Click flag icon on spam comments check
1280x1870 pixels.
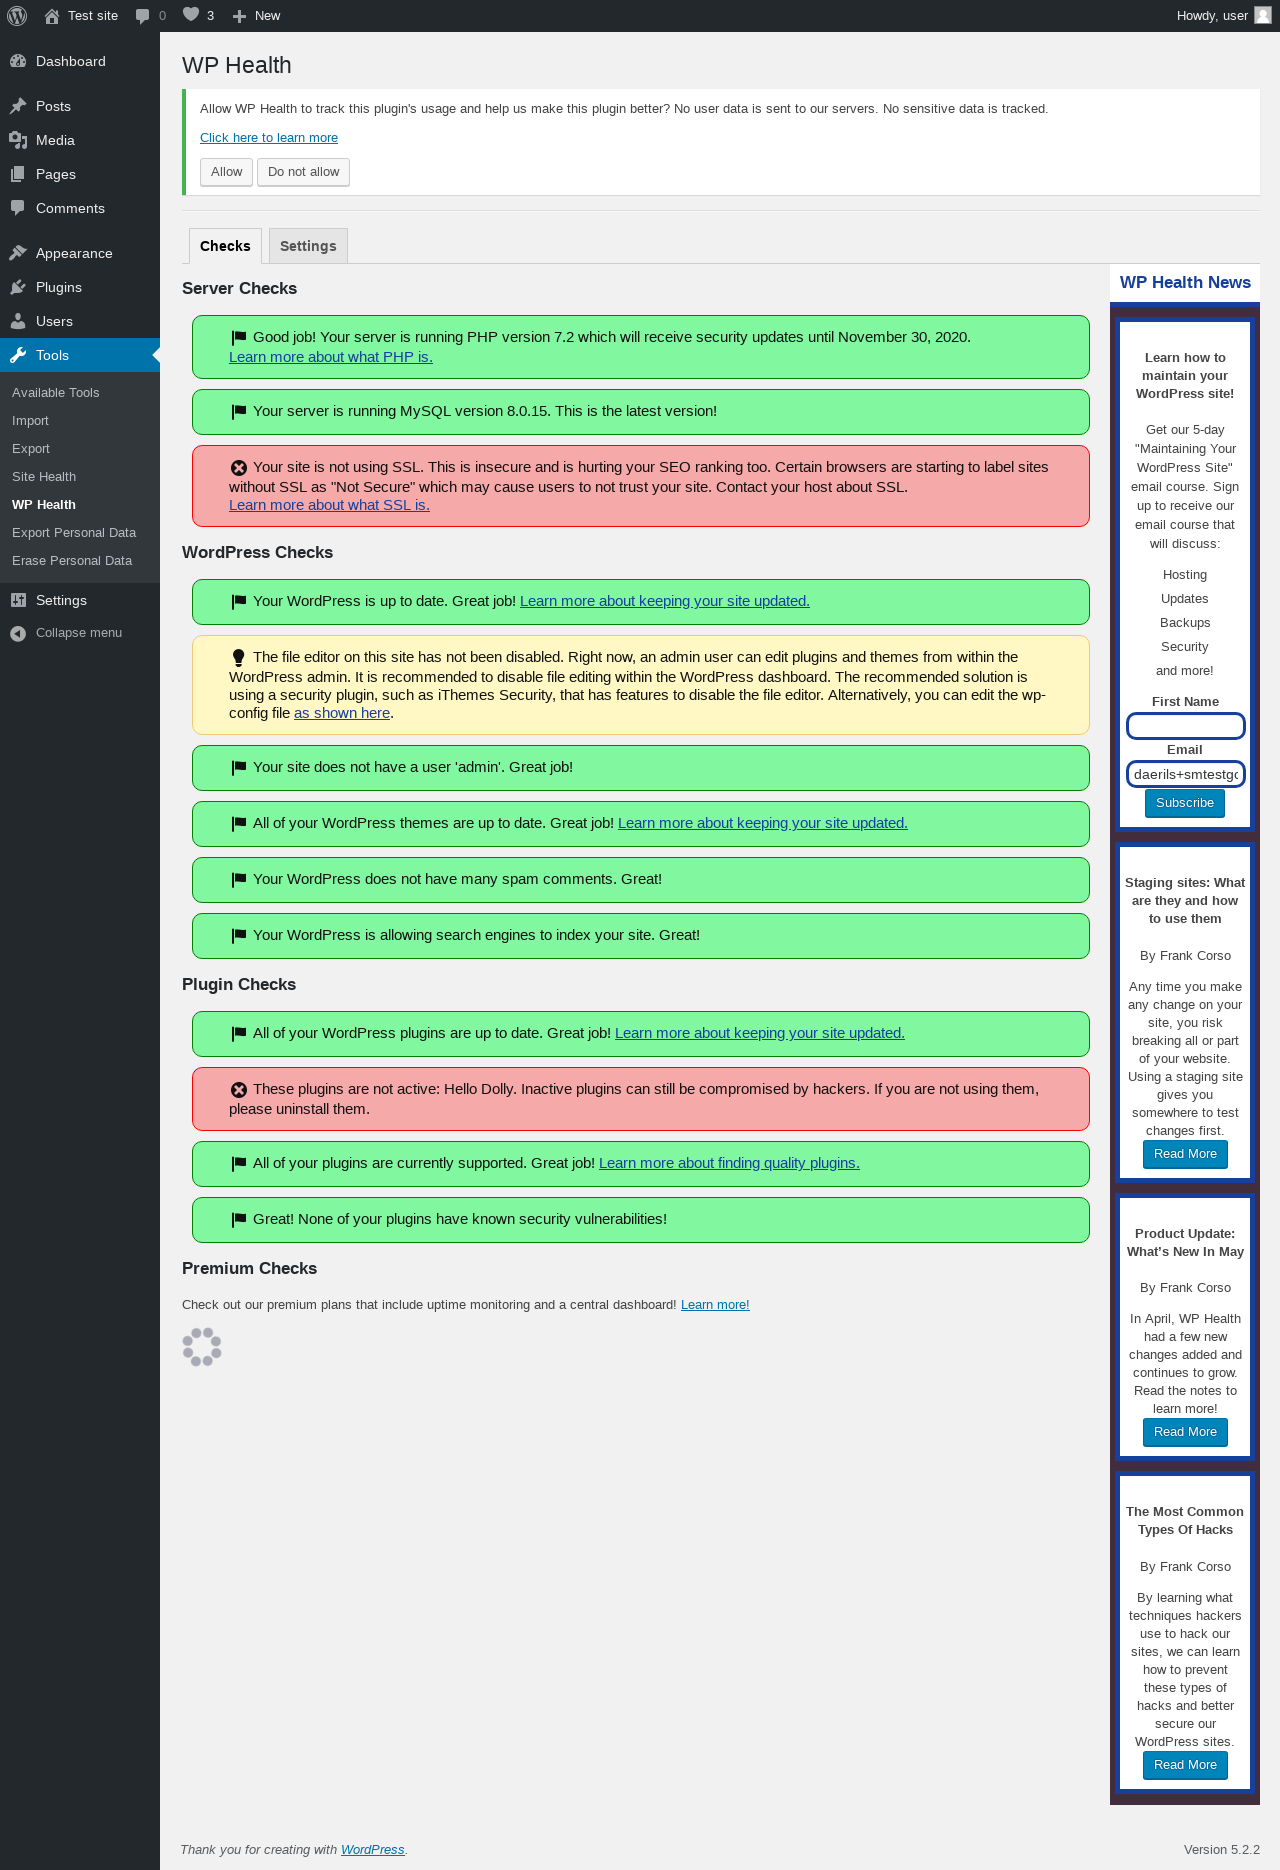(x=239, y=879)
